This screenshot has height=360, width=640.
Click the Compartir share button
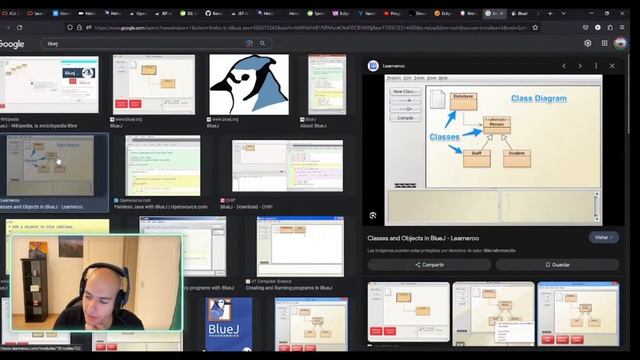pos(429,264)
